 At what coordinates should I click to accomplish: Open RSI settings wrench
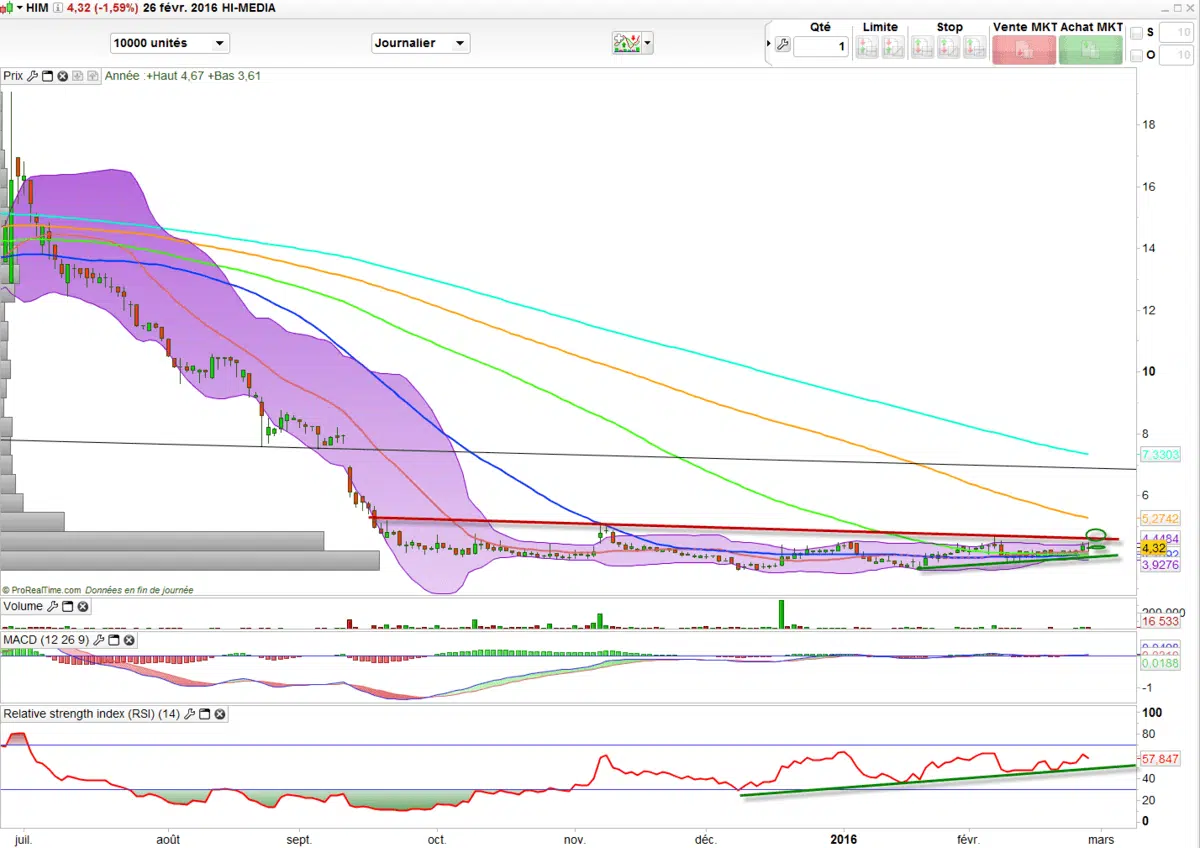pos(190,714)
